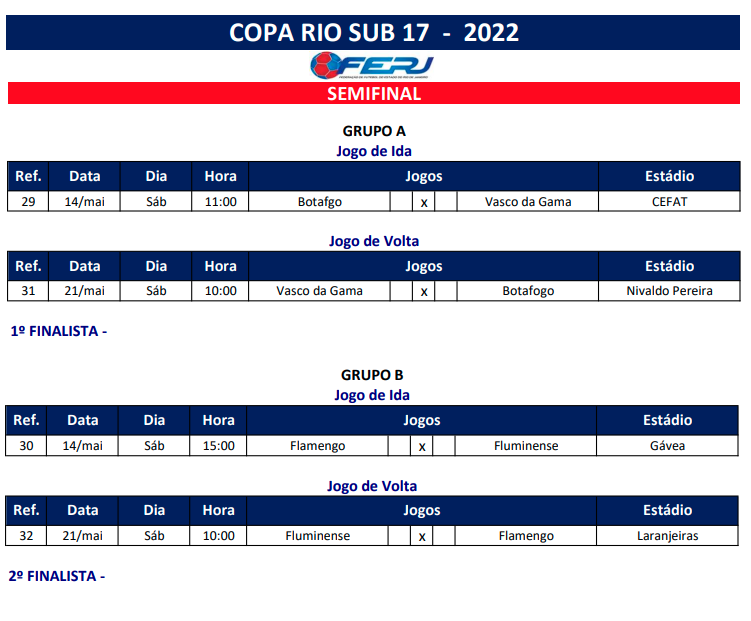Viewport: 751px width, 621px height.
Task: Click the FERJ federation logo
Action: coord(372,66)
